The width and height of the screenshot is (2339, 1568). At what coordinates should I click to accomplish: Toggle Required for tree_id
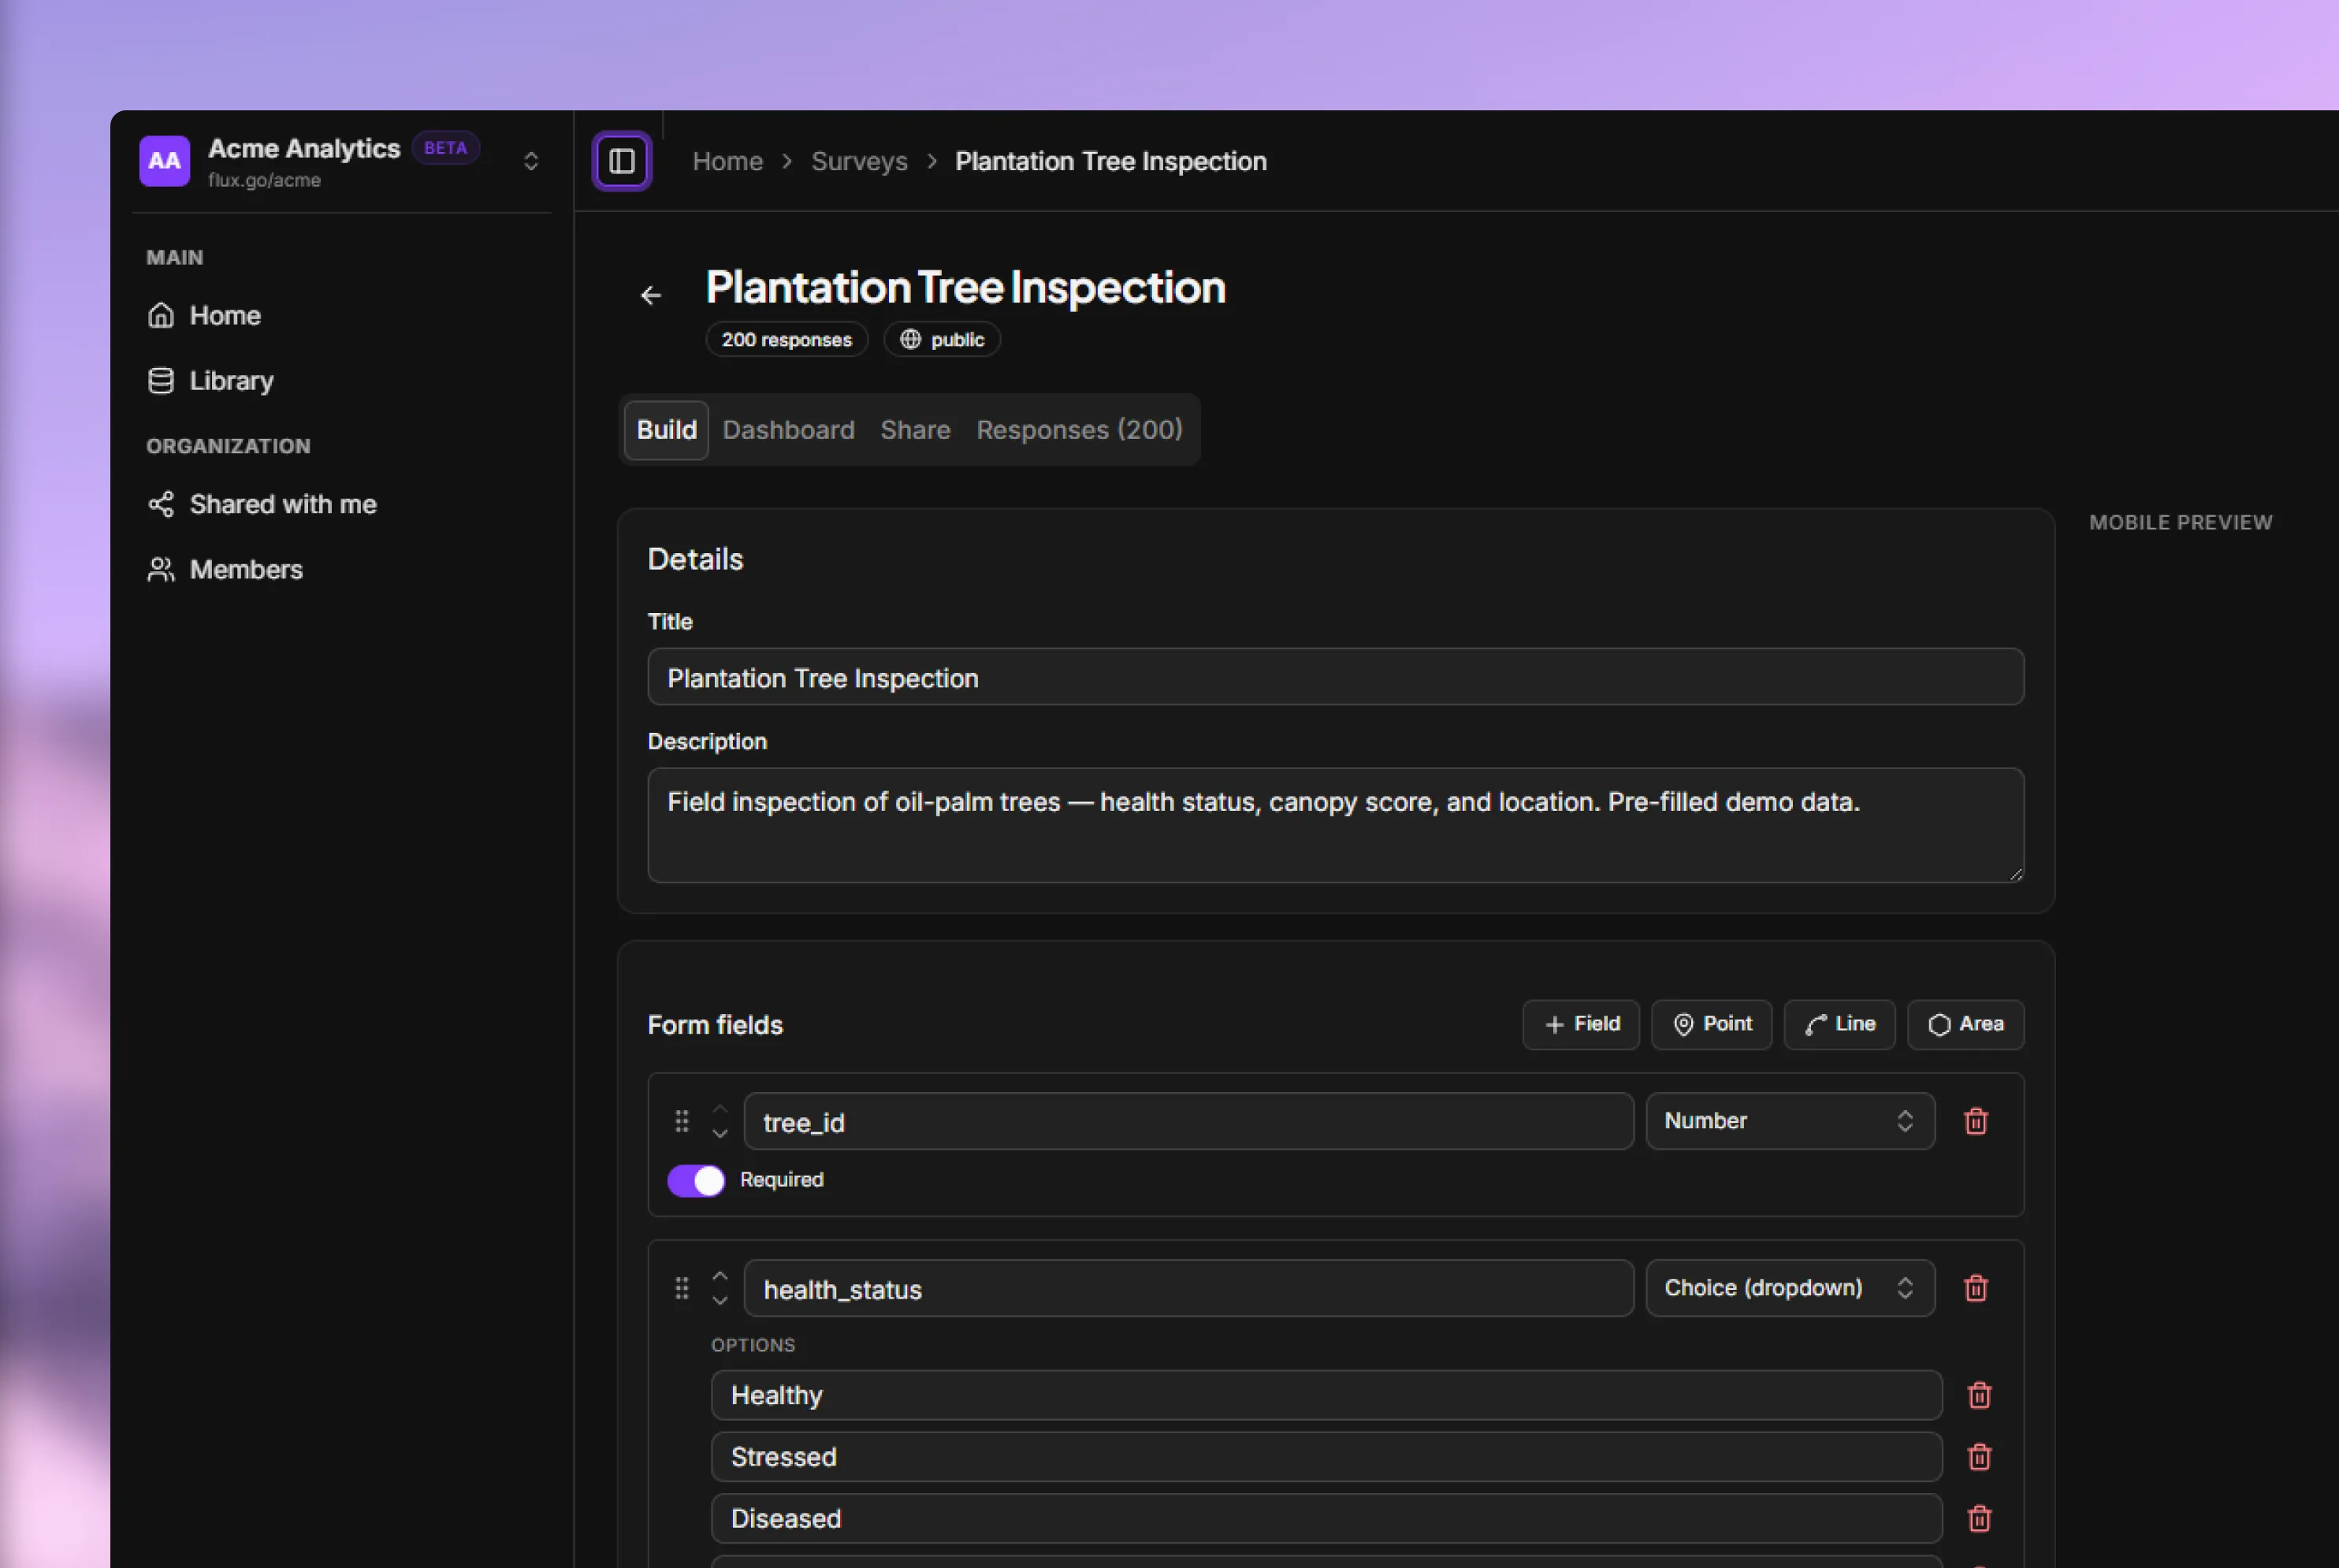click(695, 1180)
